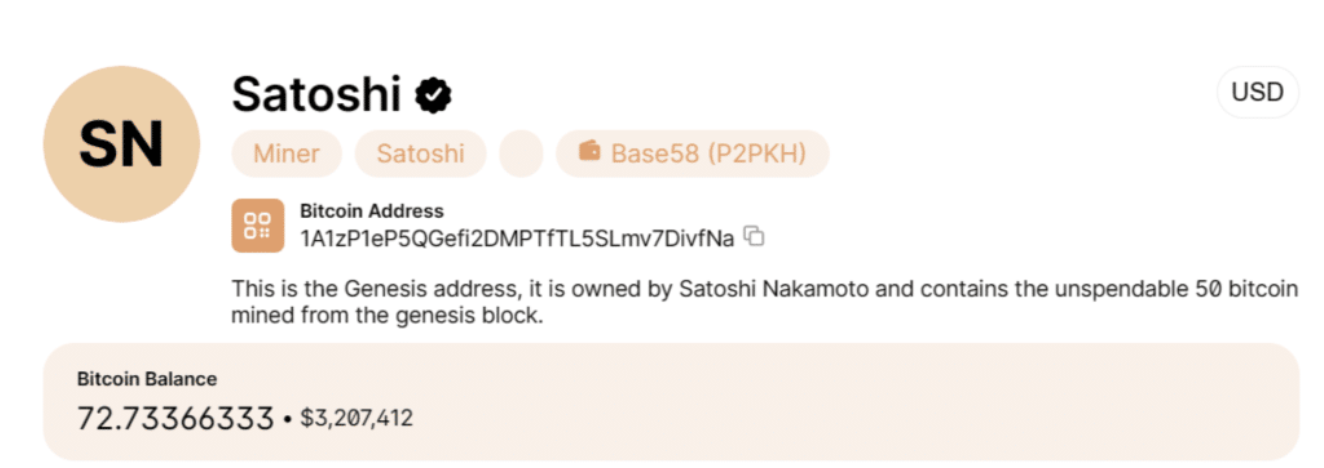Click the words Satoshi Nakamoto in the description
The height and width of the screenshot is (468, 1324).
click(762, 290)
